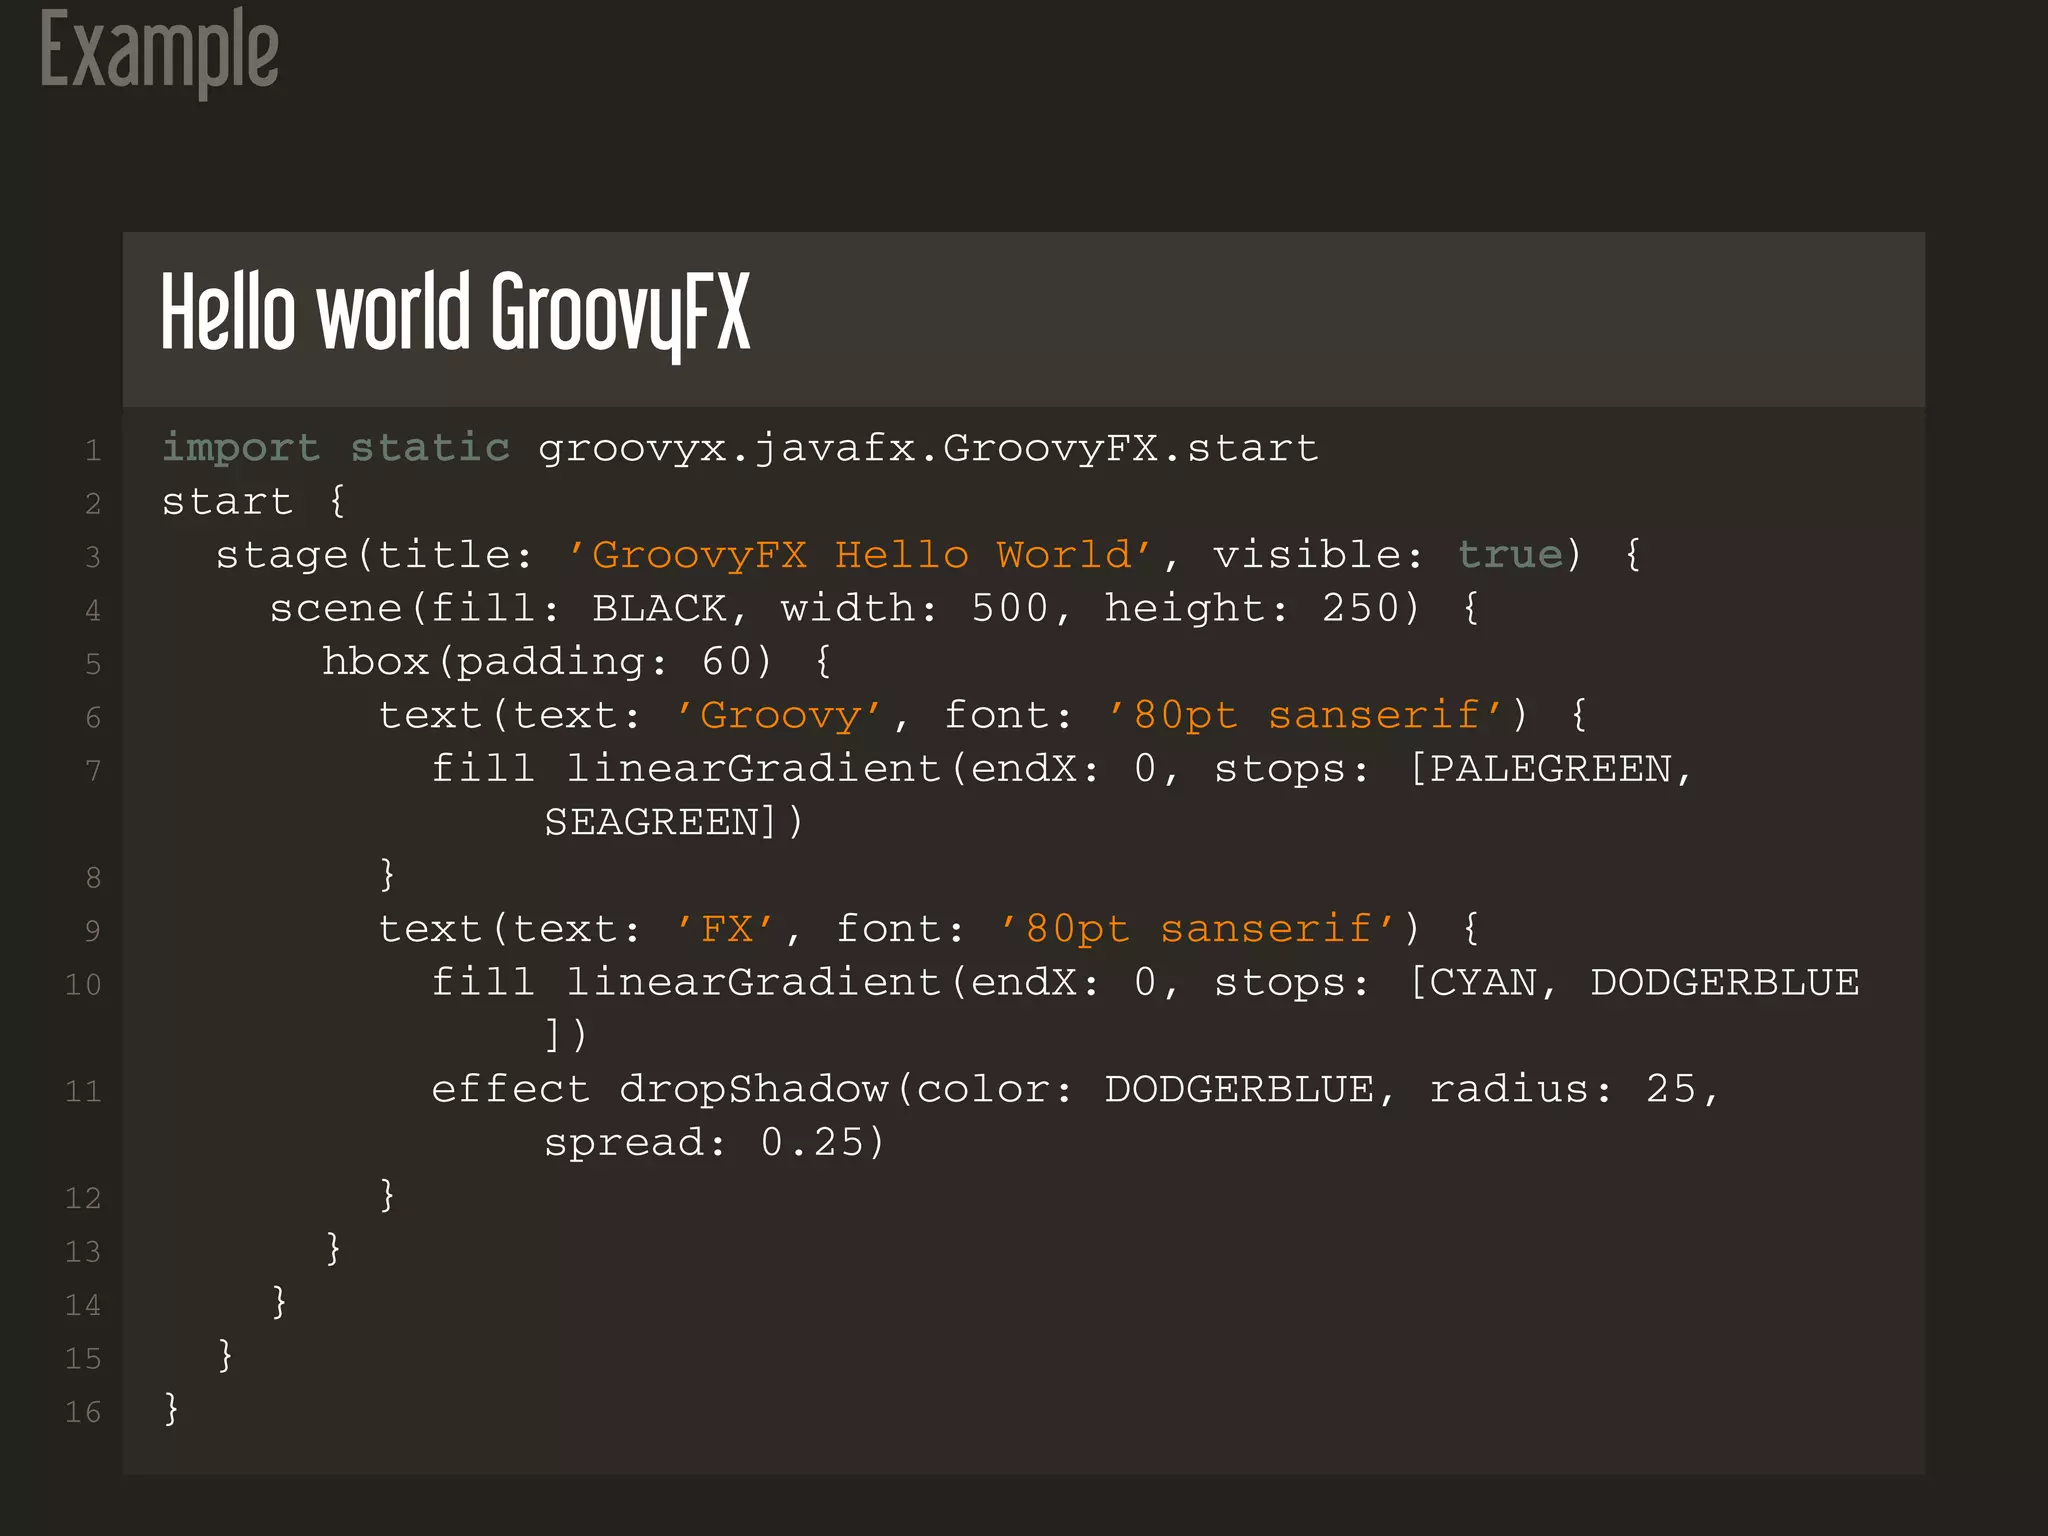Click the 'BLACK,' fill value
This screenshot has height=1536, width=2048.
(x=670, y=608)
